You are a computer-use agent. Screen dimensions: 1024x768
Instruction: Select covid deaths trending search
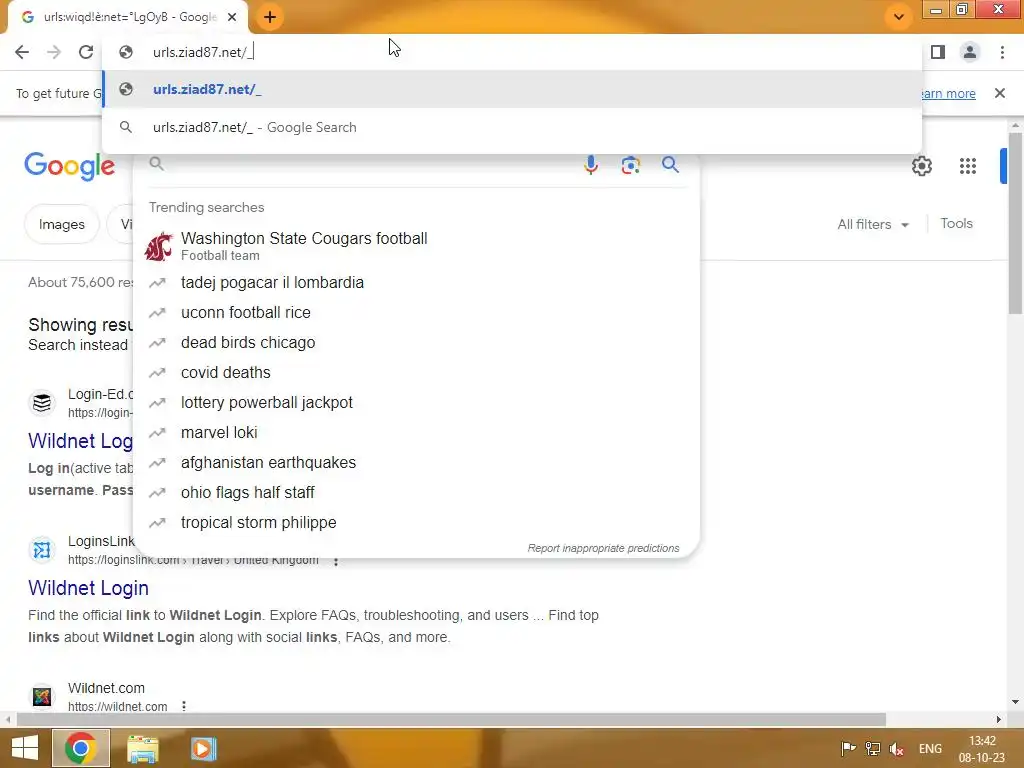[416, 373]
